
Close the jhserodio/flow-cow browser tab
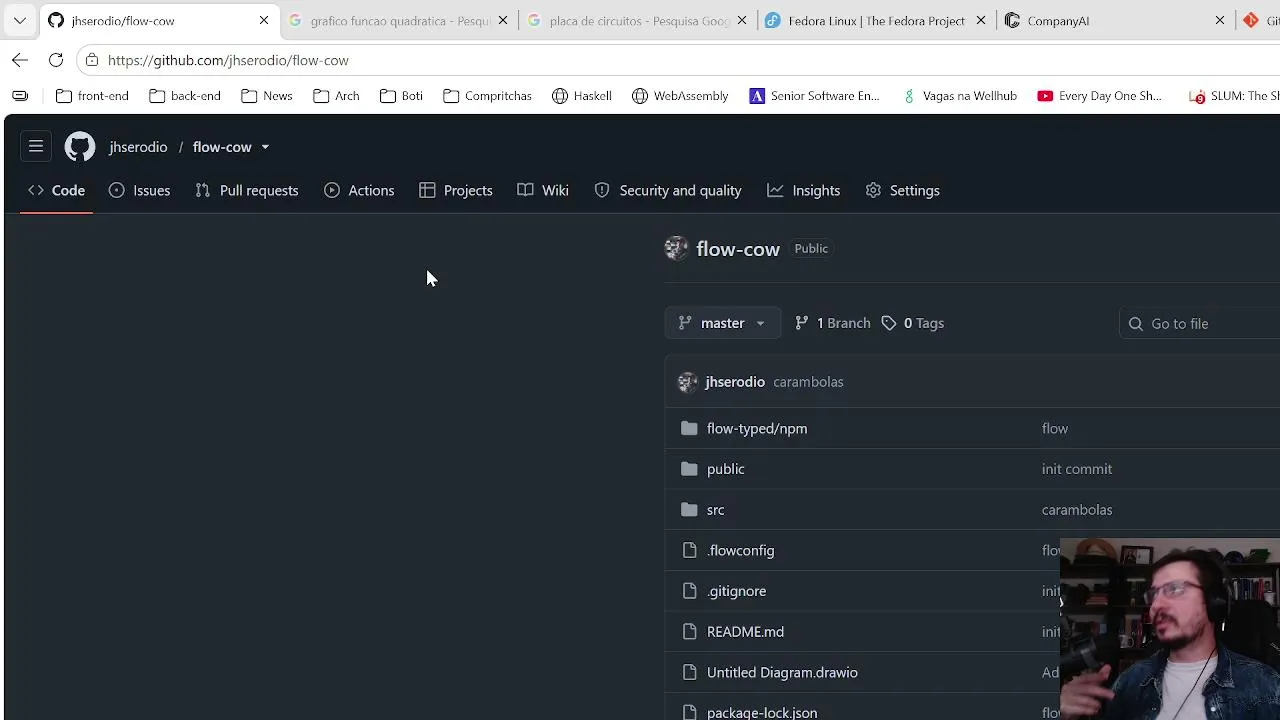(x=264, y=20)
